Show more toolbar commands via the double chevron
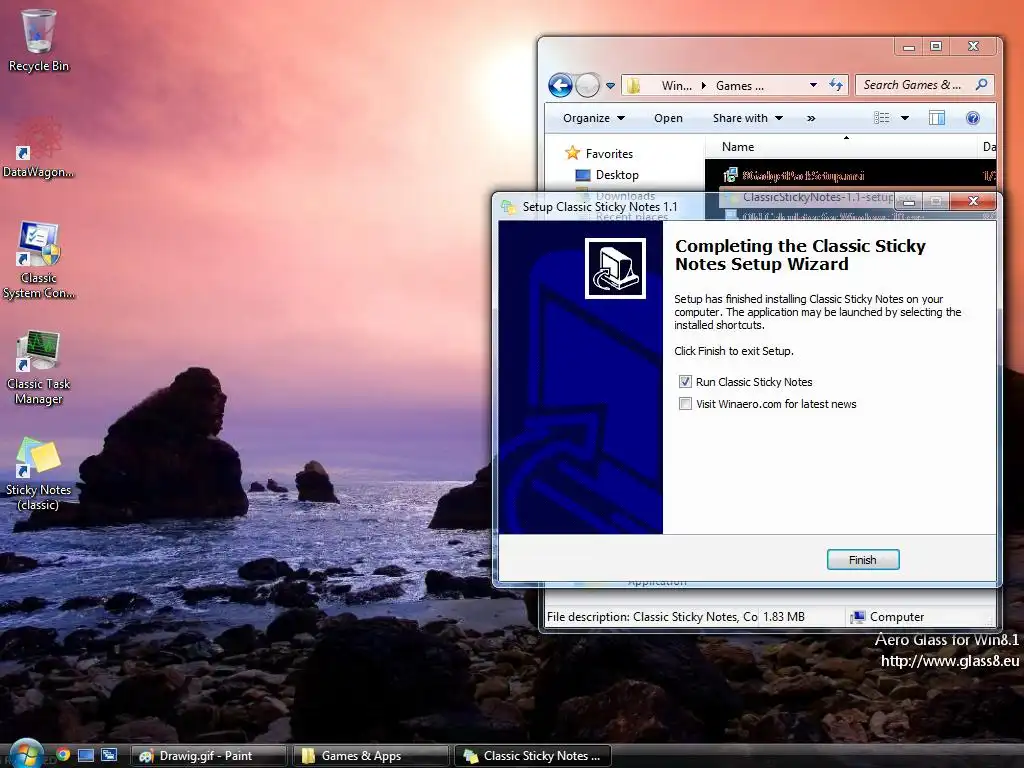 click(x=811, y=118)
